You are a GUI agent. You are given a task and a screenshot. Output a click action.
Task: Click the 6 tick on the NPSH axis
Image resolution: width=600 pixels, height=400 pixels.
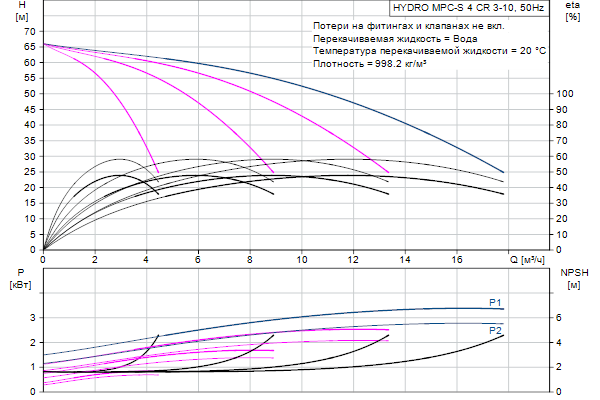coord(559,318)
